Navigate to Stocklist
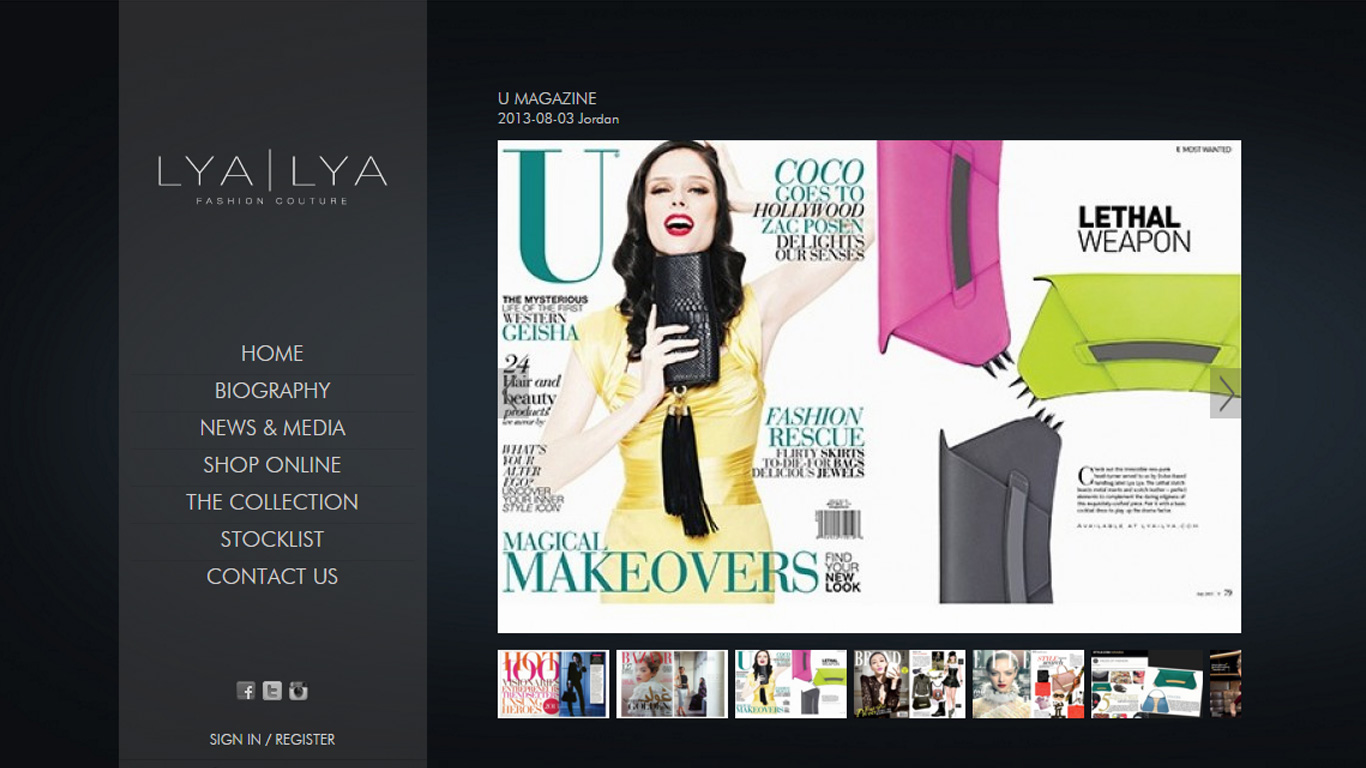 click(x=272, y=539)
